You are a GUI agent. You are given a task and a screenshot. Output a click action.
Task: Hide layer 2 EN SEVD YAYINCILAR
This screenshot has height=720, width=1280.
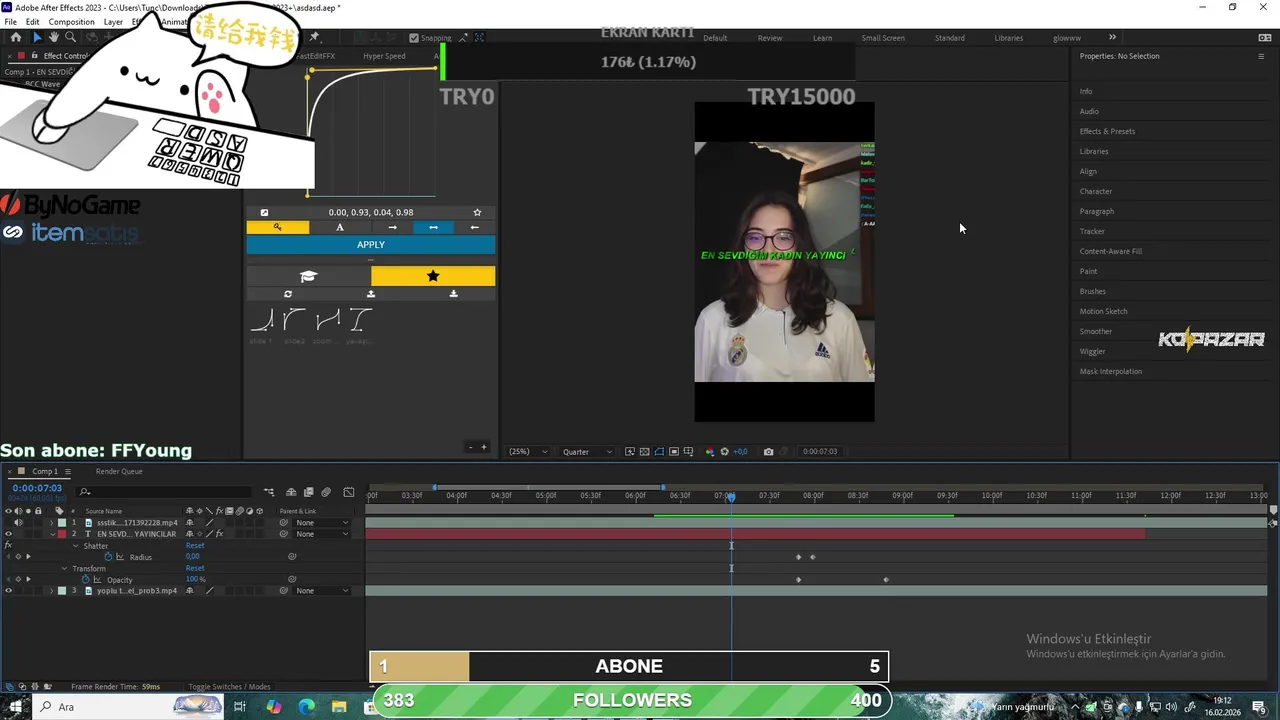[x=8, y=534]
